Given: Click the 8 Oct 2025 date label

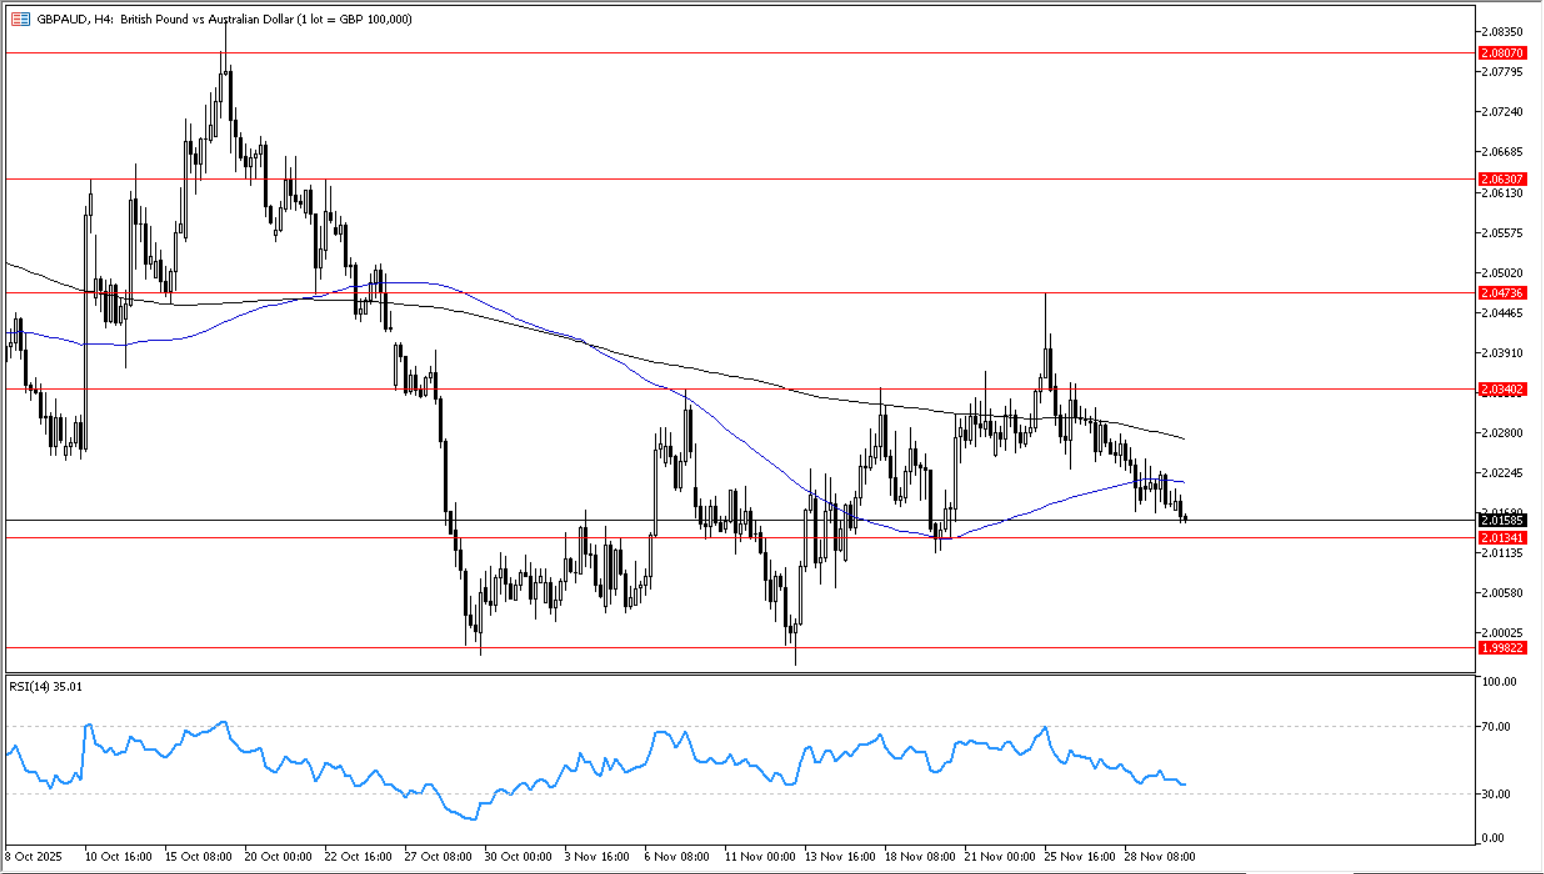Looking at the screenshot, I should coord(33,857).
